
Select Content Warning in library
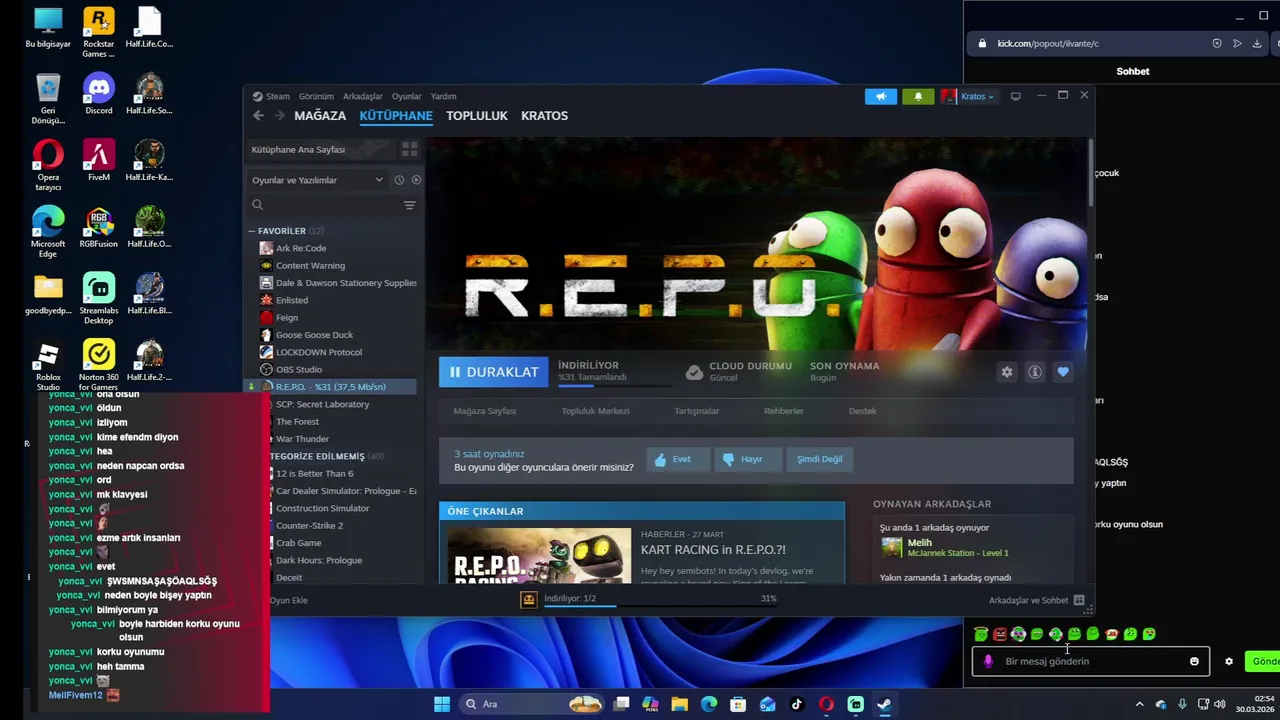coord(310,266)
